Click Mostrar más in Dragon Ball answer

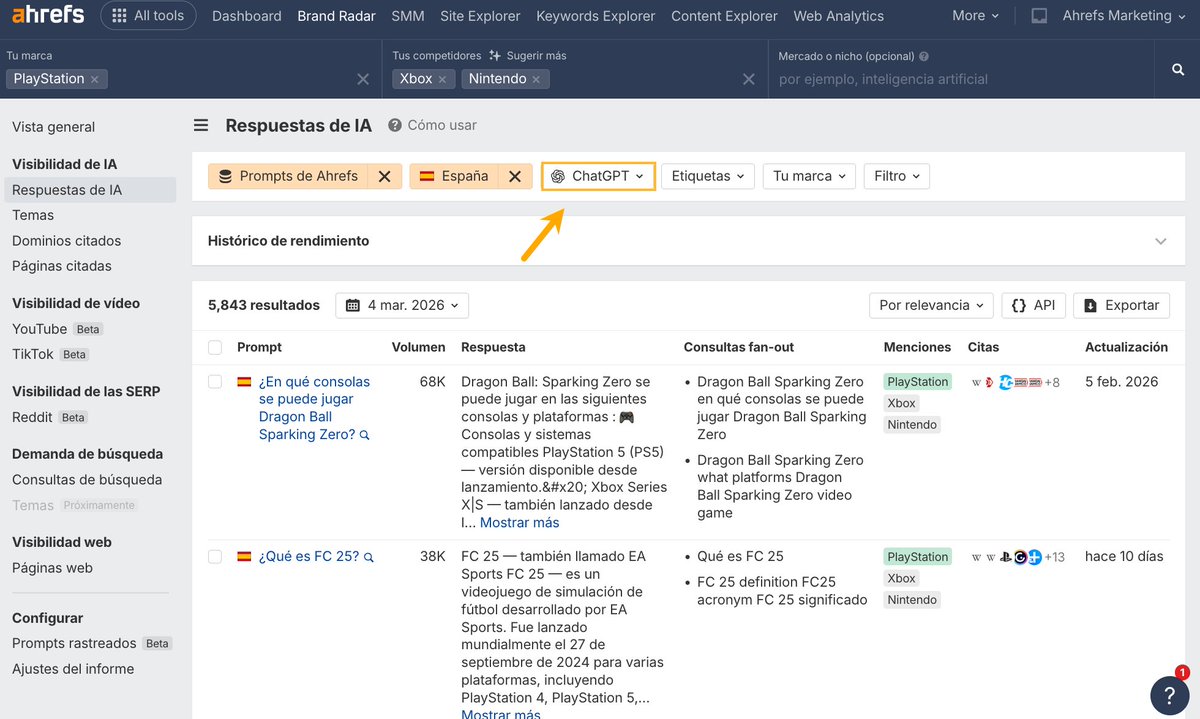click(x=519, y=522)
